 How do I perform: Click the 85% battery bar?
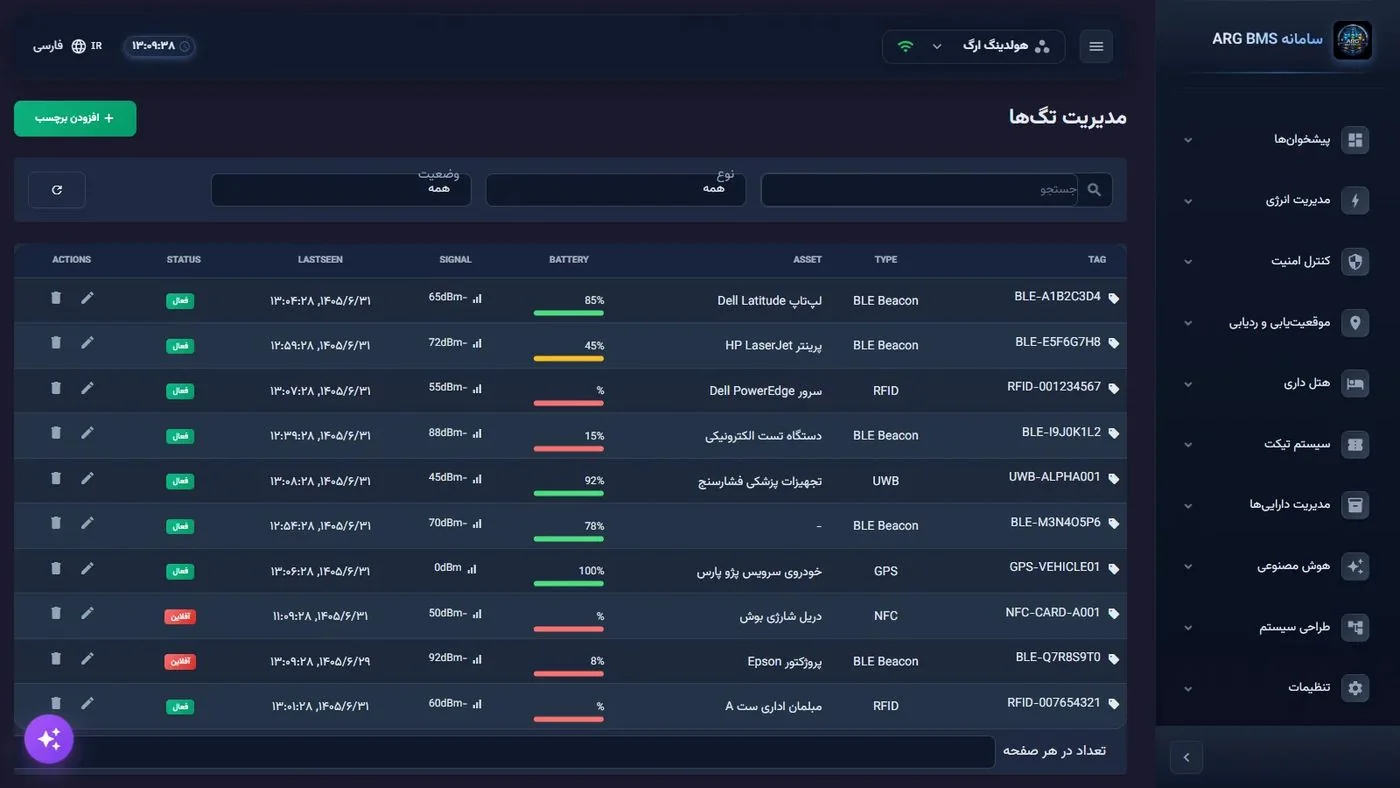click(568, 313)
